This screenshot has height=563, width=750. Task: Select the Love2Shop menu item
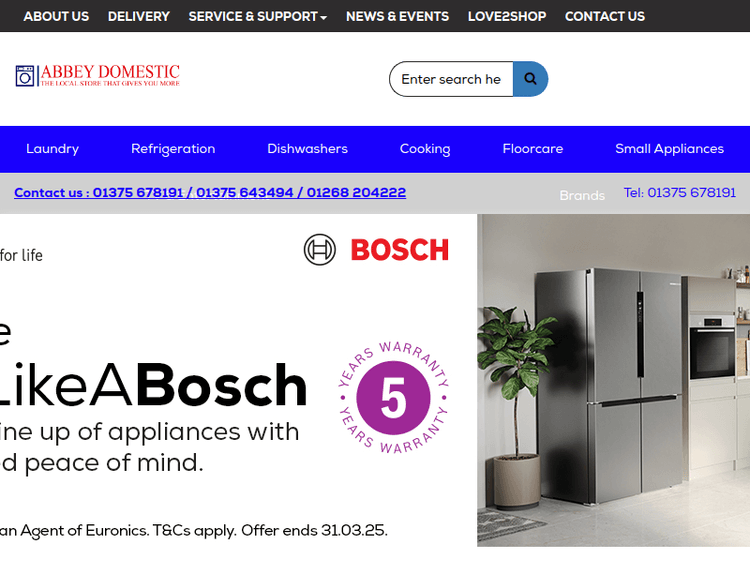(507, 16)
